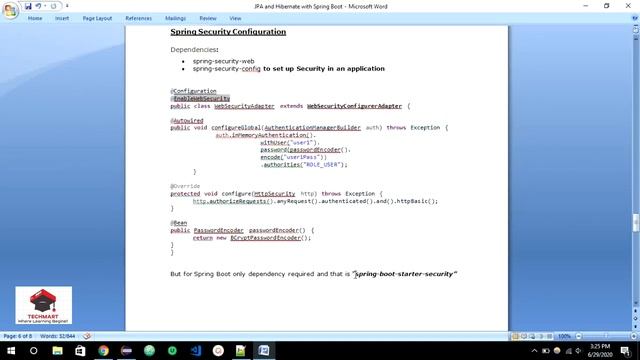The image size is (640, 360).
Task: Open the View tab
Action: pos(235,18)
